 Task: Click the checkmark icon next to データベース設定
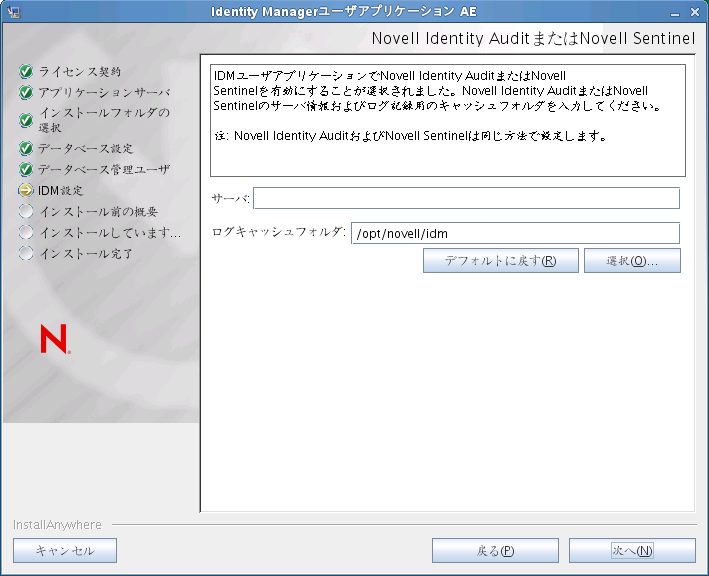click(26, 148)
